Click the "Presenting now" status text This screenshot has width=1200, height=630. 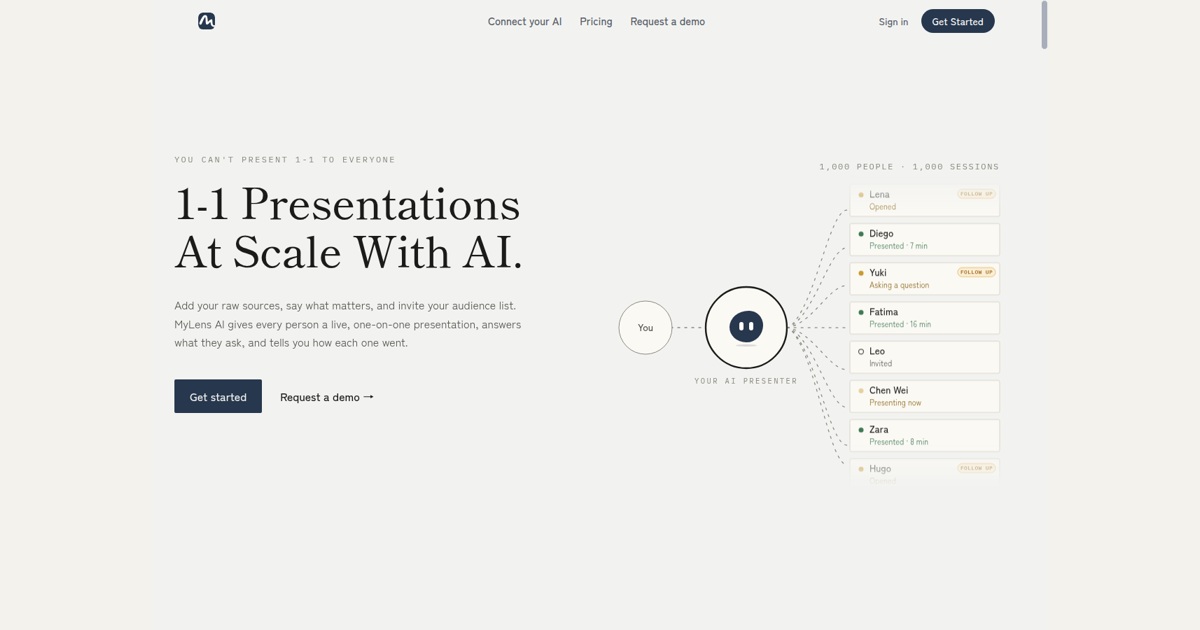coord(895,403)
